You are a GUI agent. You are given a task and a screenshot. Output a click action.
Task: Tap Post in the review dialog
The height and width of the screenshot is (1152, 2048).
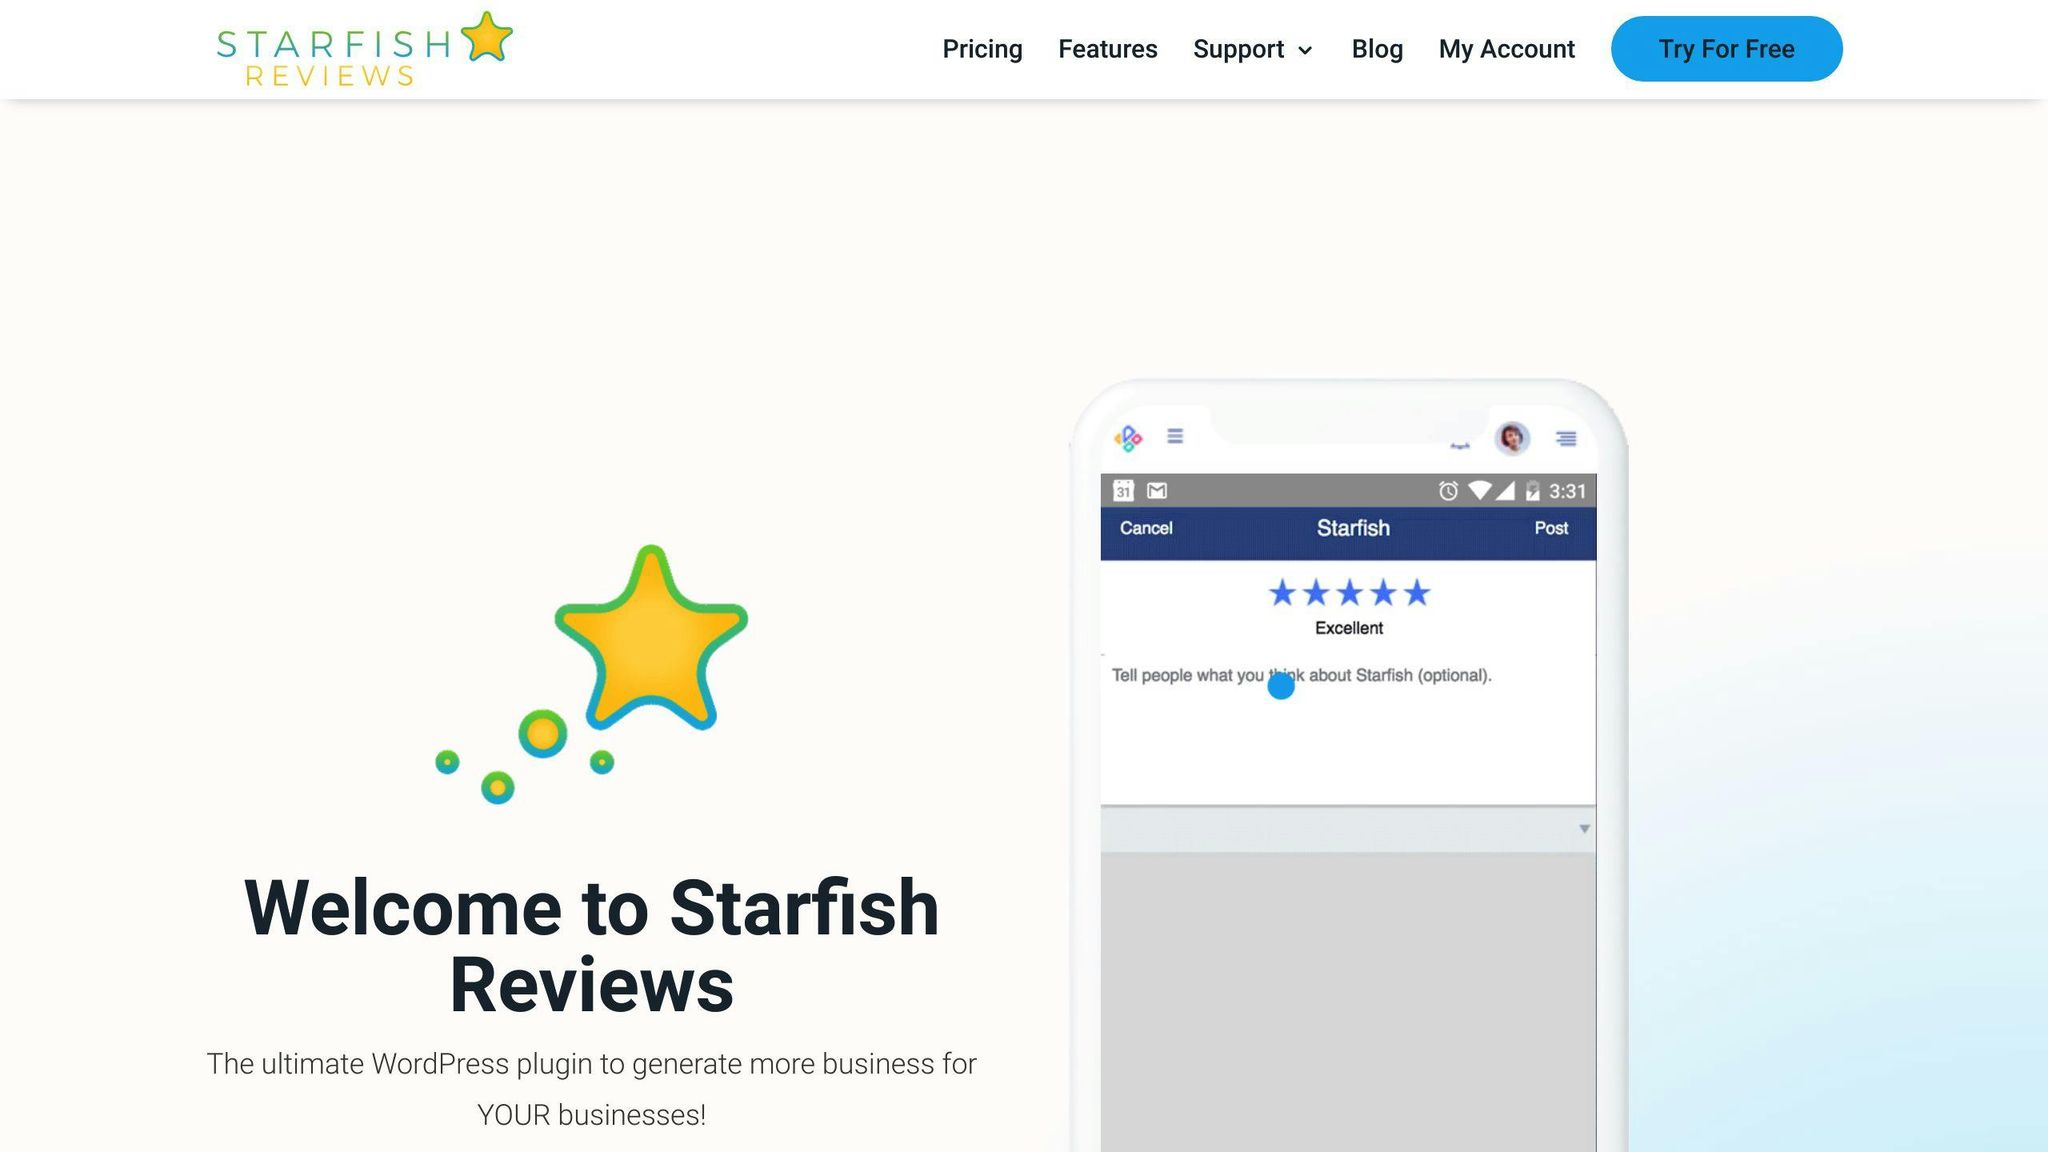1551,528
